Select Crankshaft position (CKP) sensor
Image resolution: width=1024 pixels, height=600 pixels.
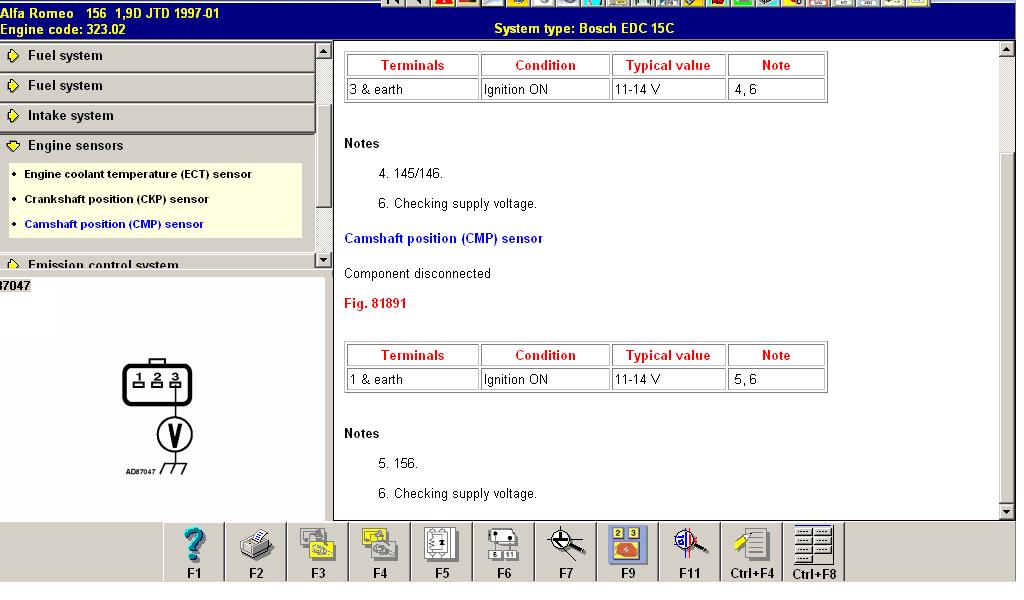(x=116, y=199)
